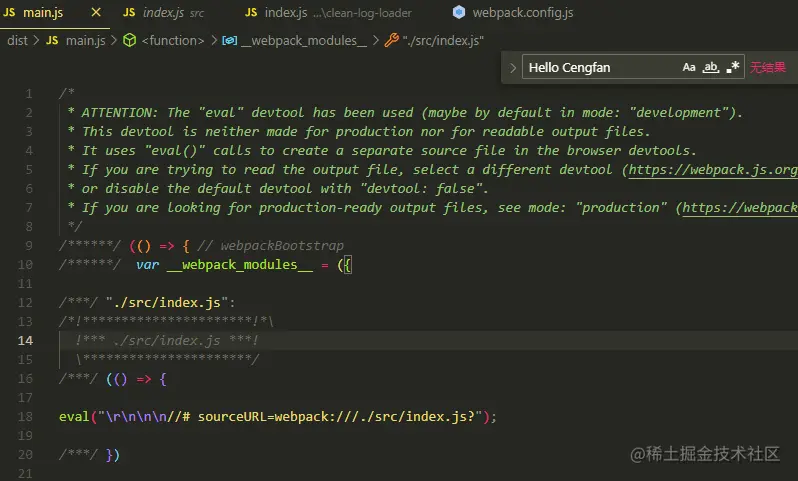Click the eval call on line 18

pyautogui.click(x=74, y=417)
